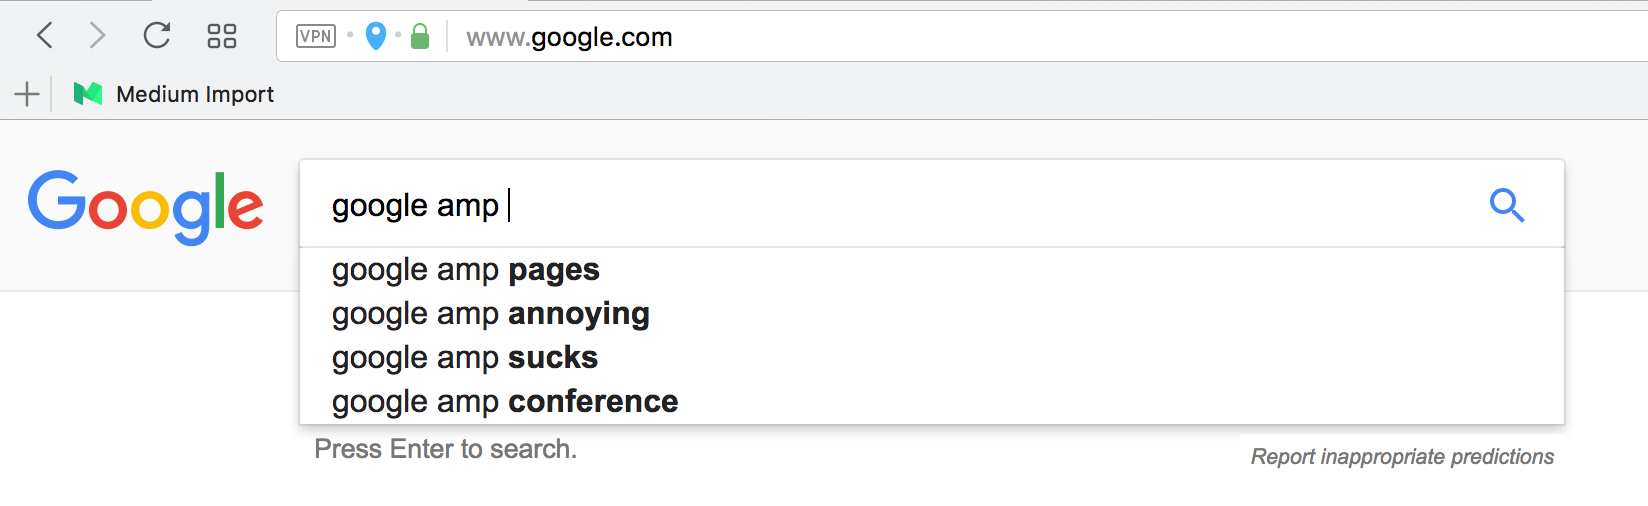Reload the current page
The width and height of the screenshot is (1648, 506).
pyautogui.click(x=157, y=36)
